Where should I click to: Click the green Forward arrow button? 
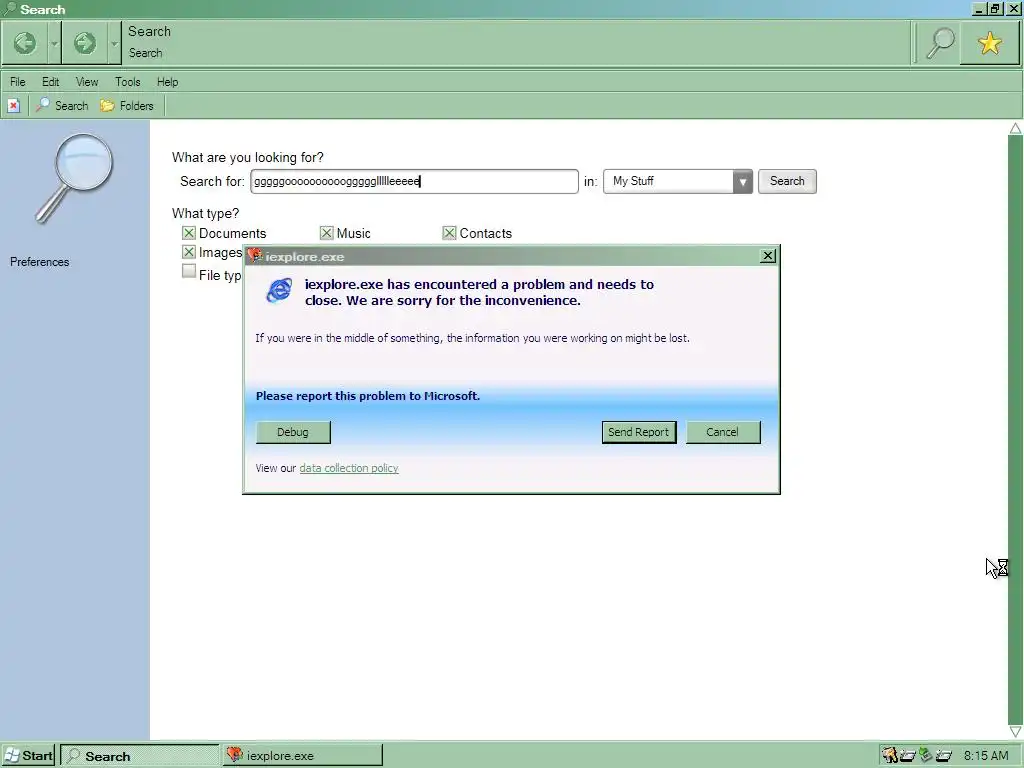click(84, 43)
